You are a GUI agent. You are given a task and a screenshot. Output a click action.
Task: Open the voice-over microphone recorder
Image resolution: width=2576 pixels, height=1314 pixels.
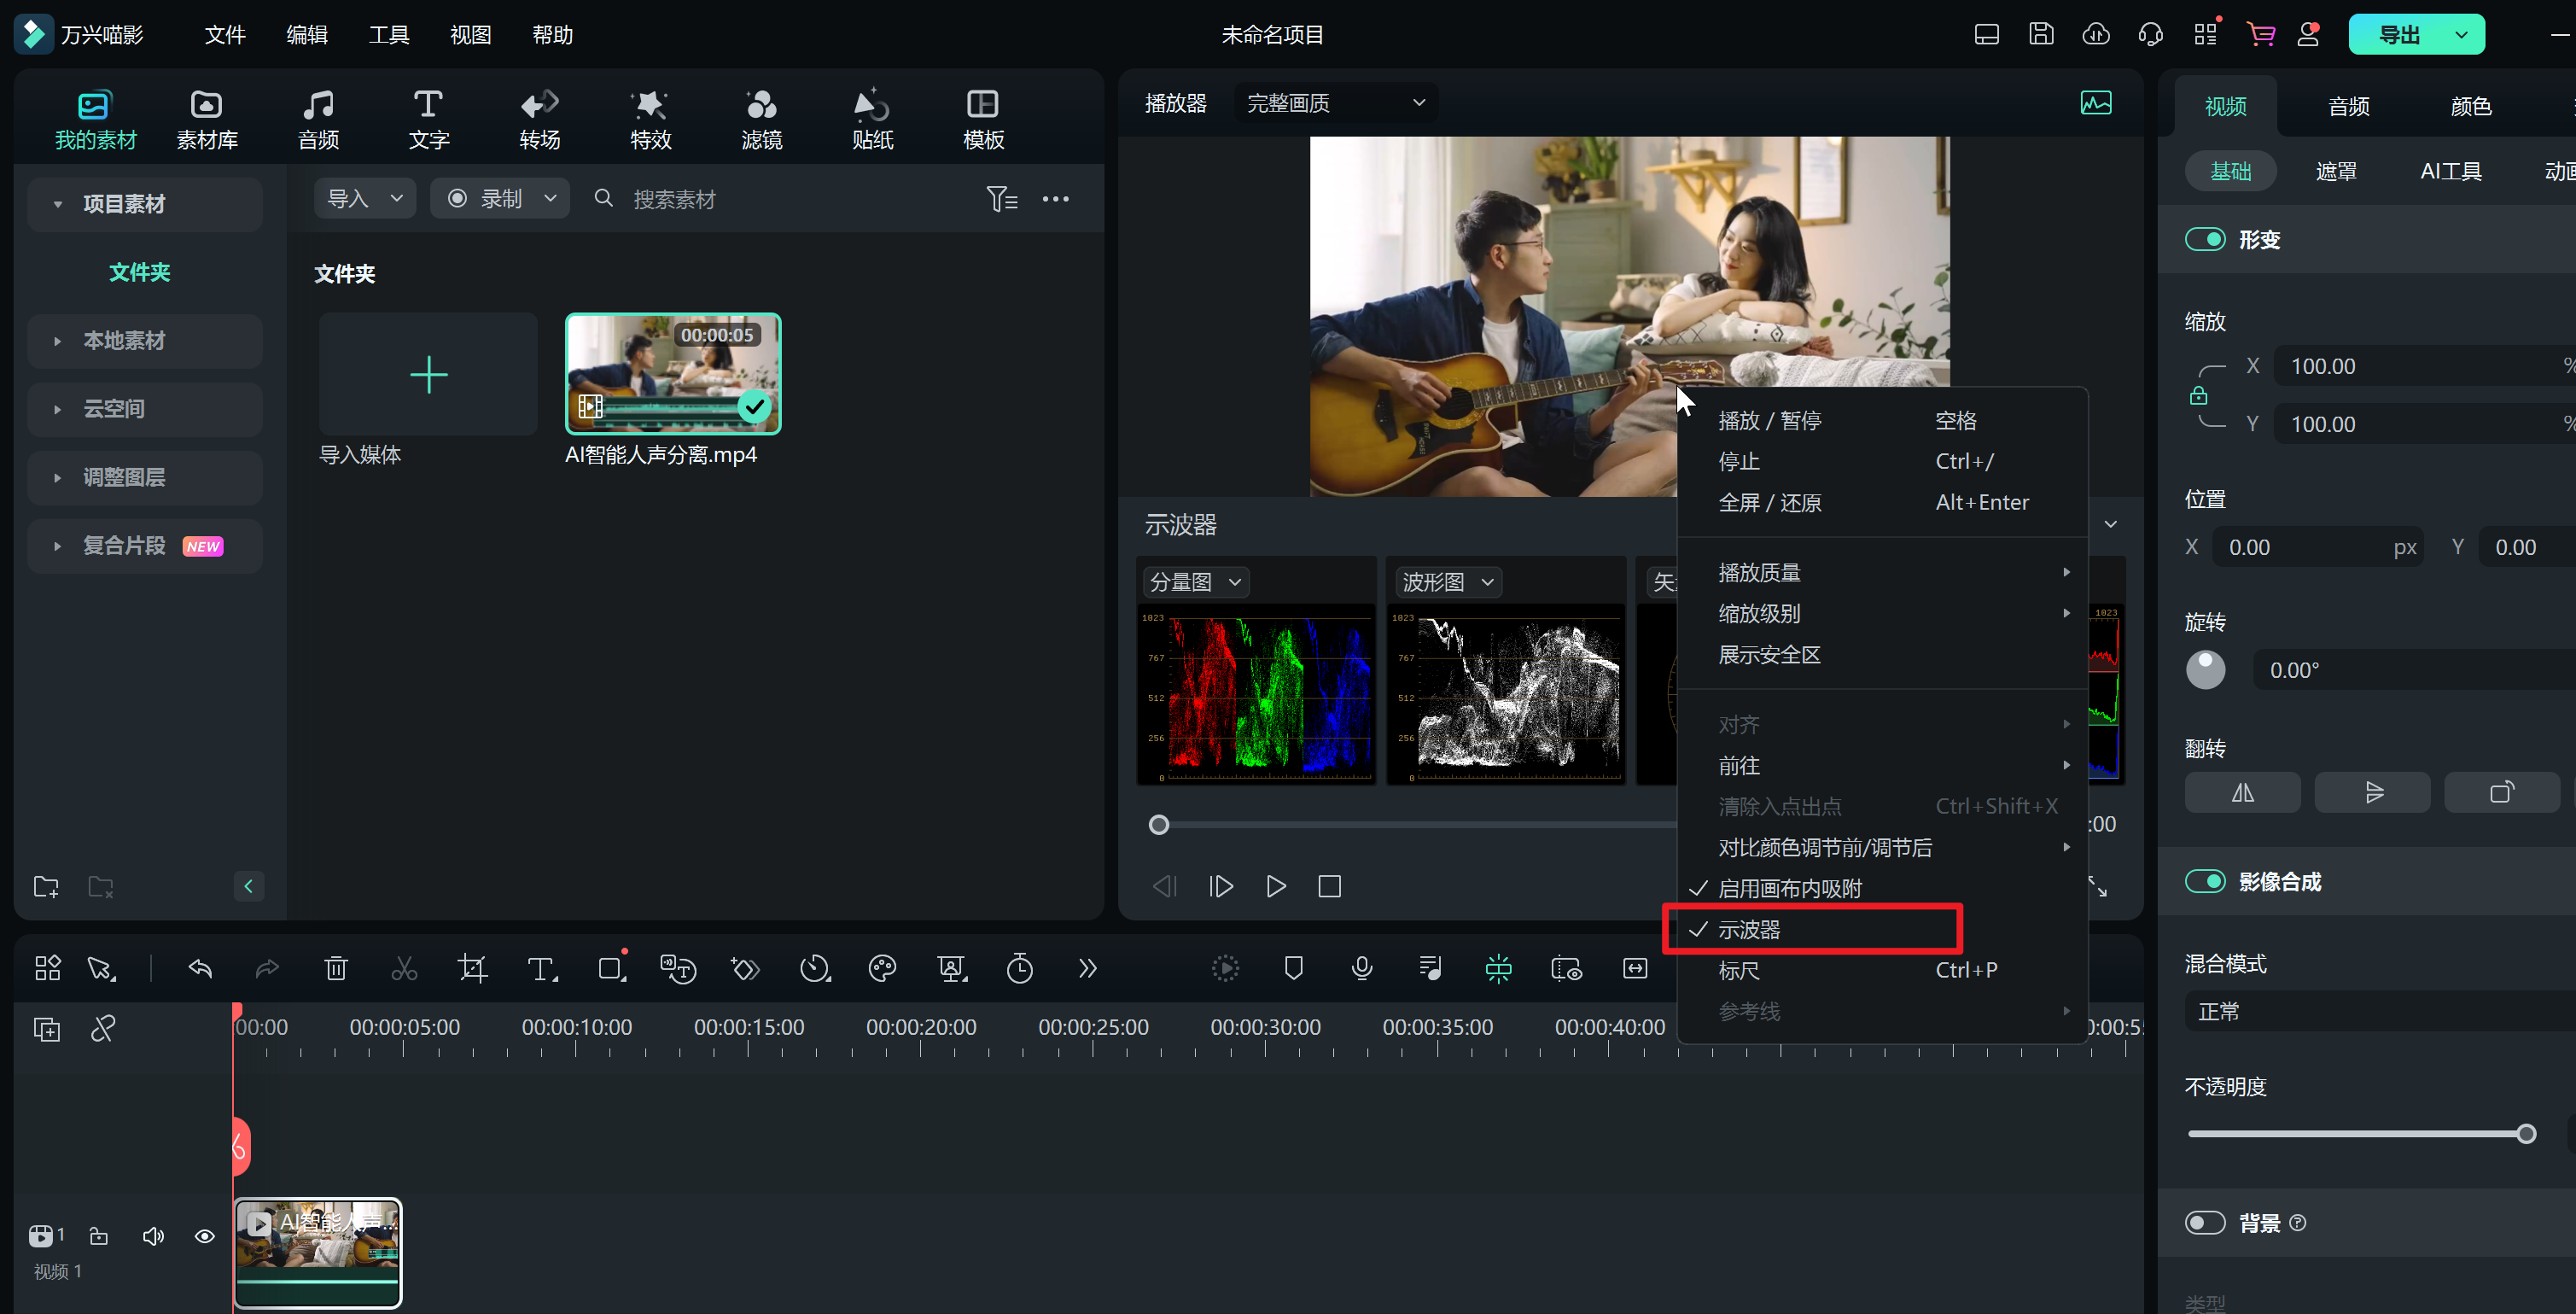coord(1361,968)
